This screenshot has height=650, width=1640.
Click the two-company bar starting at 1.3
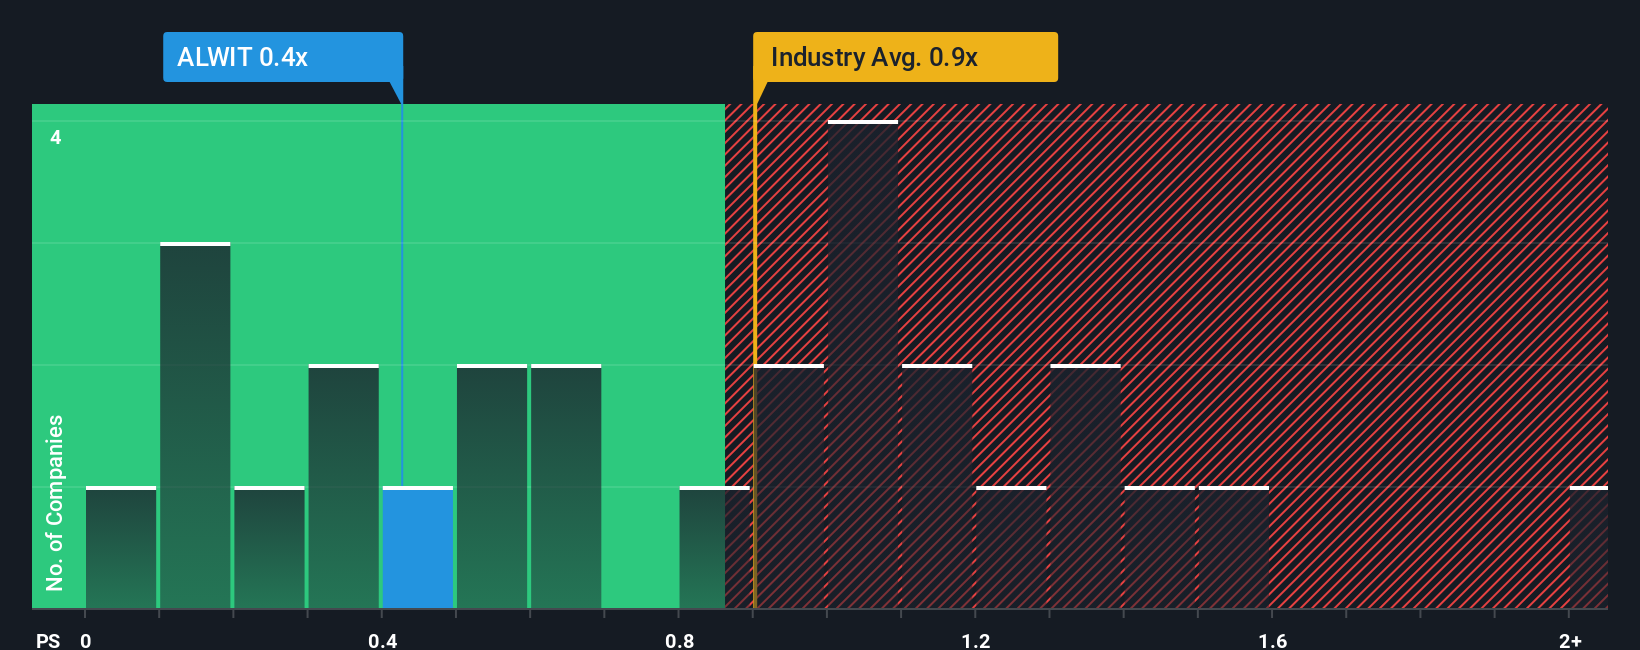tap(1085, 487)
